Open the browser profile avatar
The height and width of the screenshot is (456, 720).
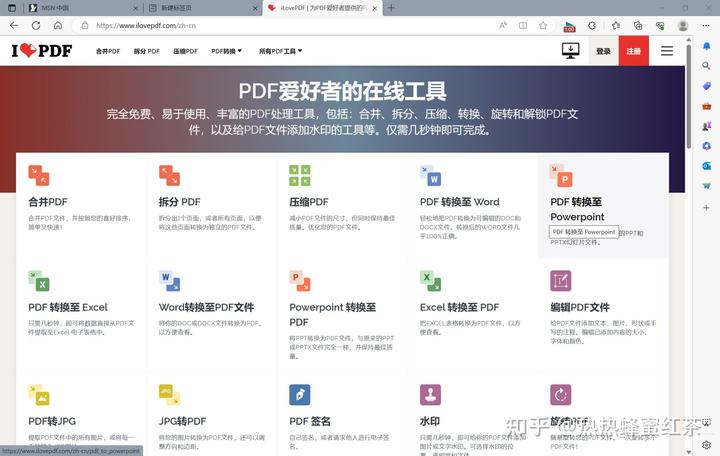[x=683, y=26]
